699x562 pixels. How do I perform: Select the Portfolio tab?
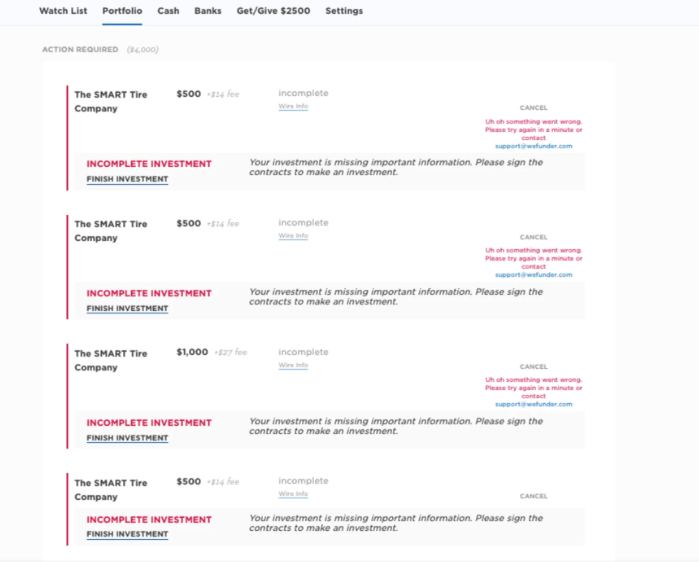(x=122, y=11)
